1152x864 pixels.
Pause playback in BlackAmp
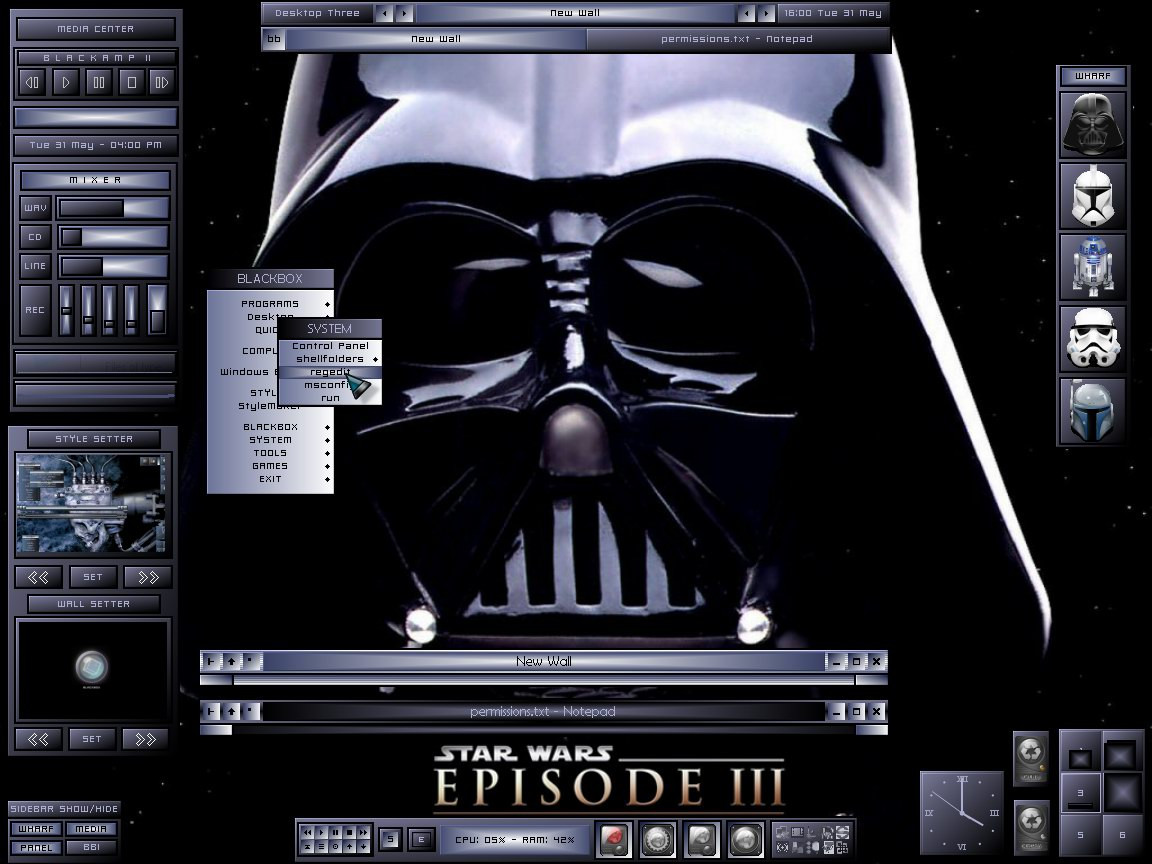click(98, 82)
